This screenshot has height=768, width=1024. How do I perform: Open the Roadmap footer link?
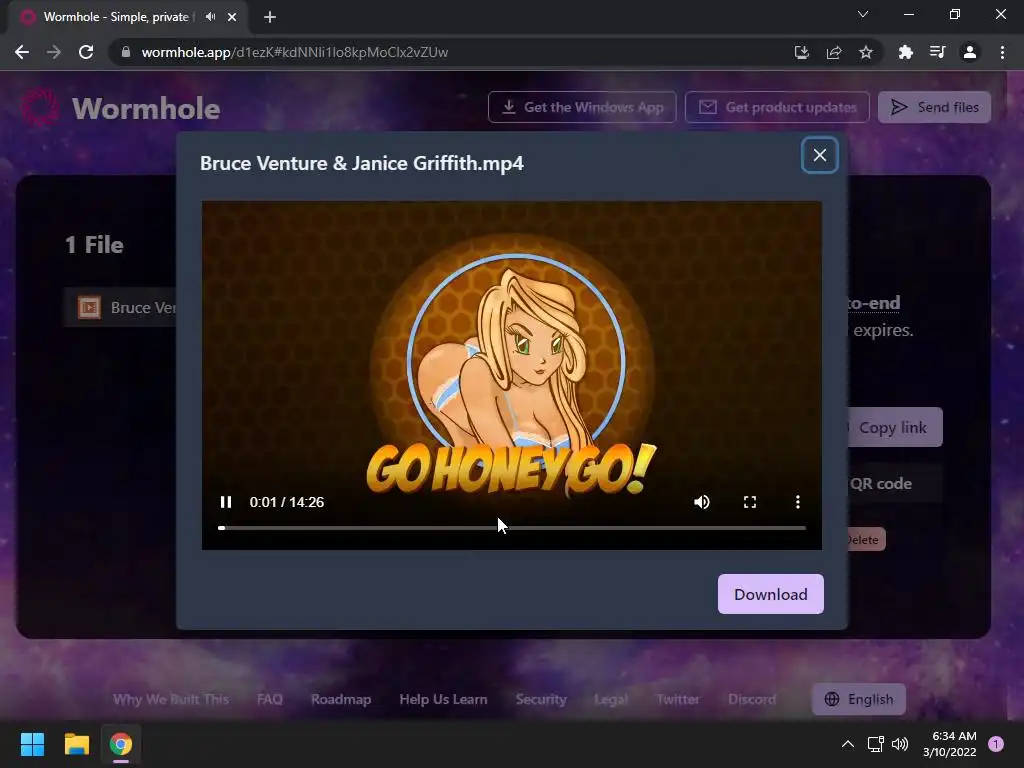point(341,699)
